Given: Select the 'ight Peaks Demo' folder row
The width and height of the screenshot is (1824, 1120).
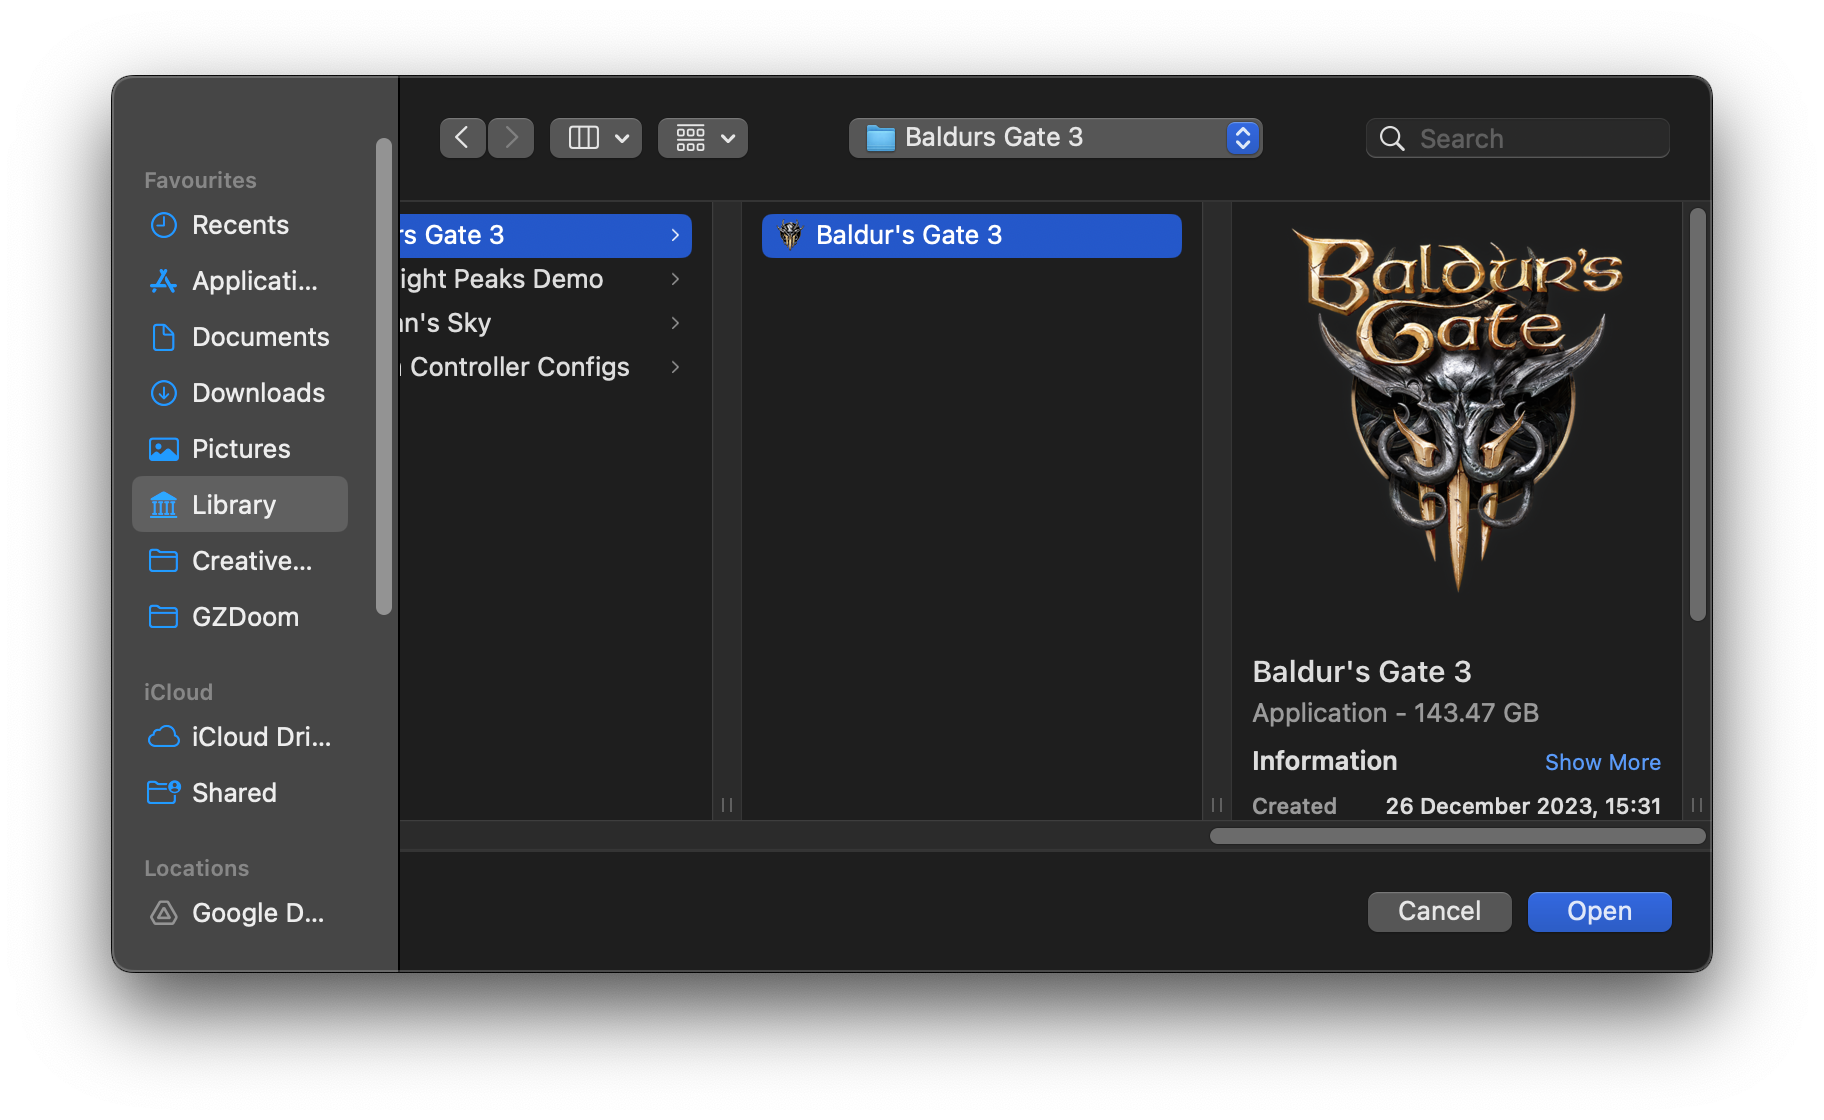Looking at the screenshot, I should (545, 279).
